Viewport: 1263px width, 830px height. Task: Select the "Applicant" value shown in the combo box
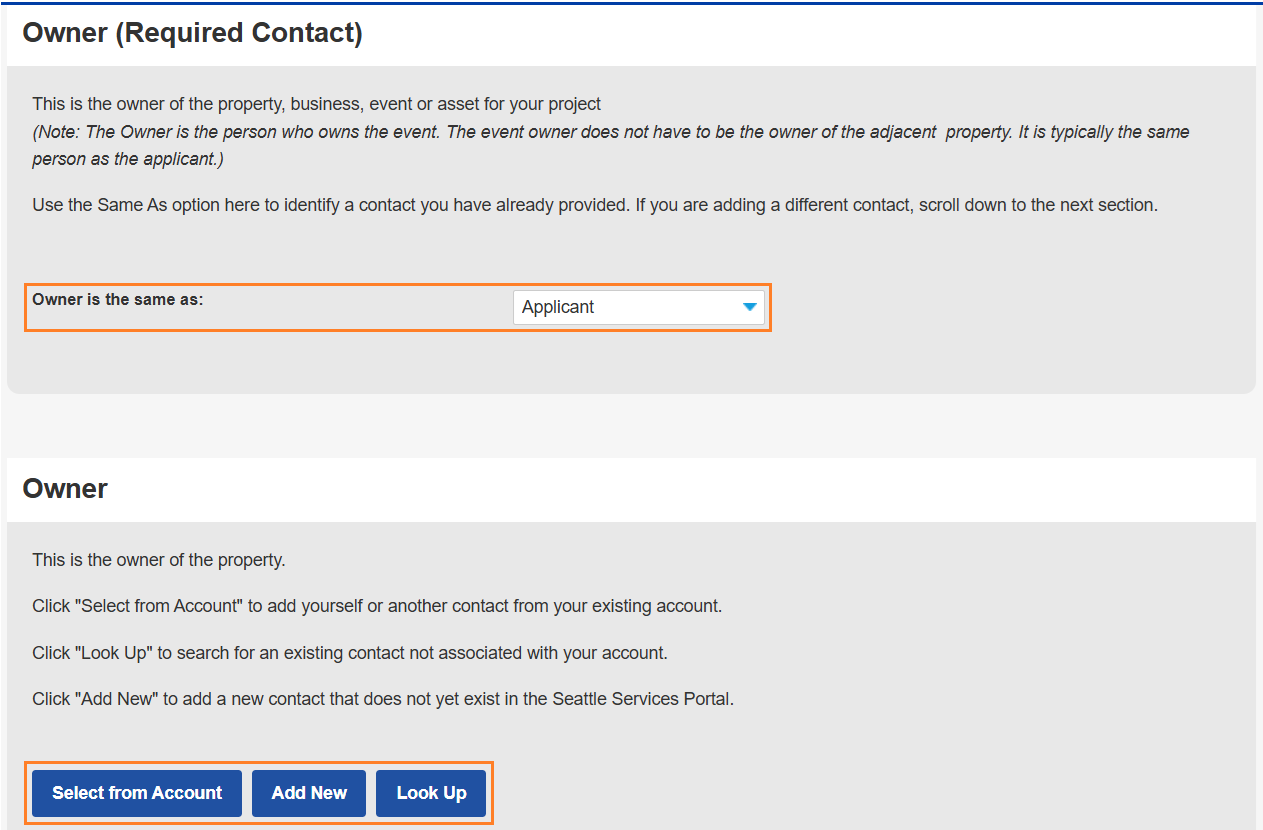pos(558,307)
